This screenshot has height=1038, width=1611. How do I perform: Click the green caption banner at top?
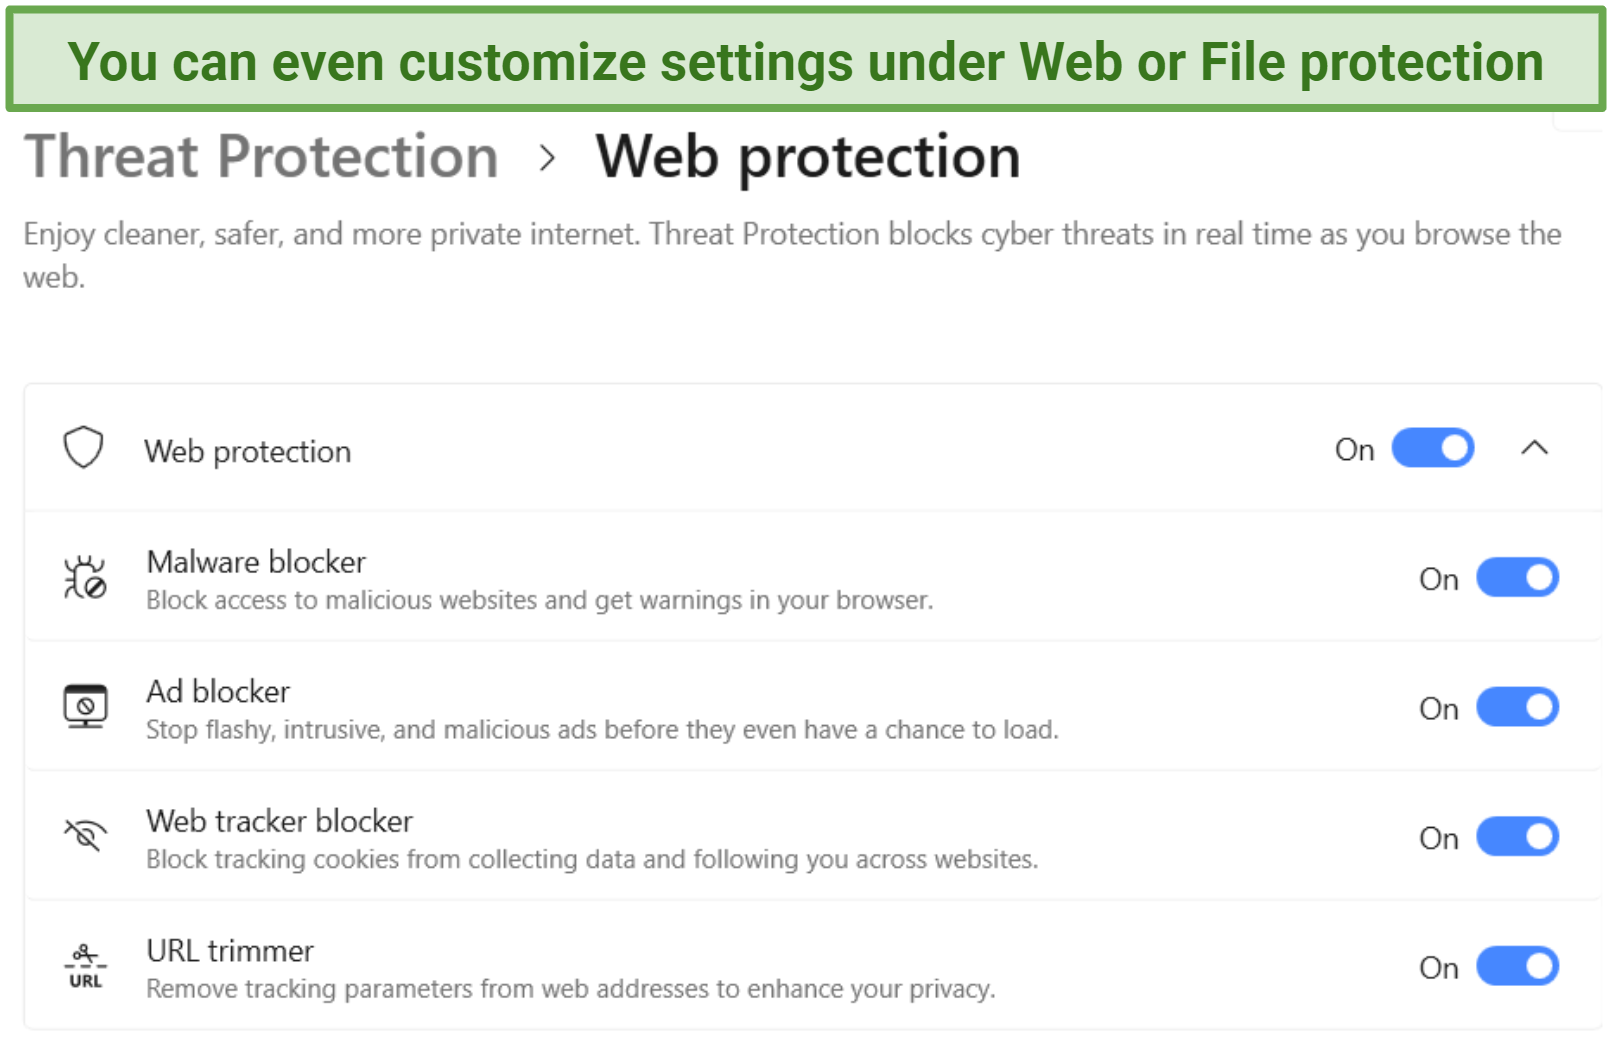coord(805,60)
